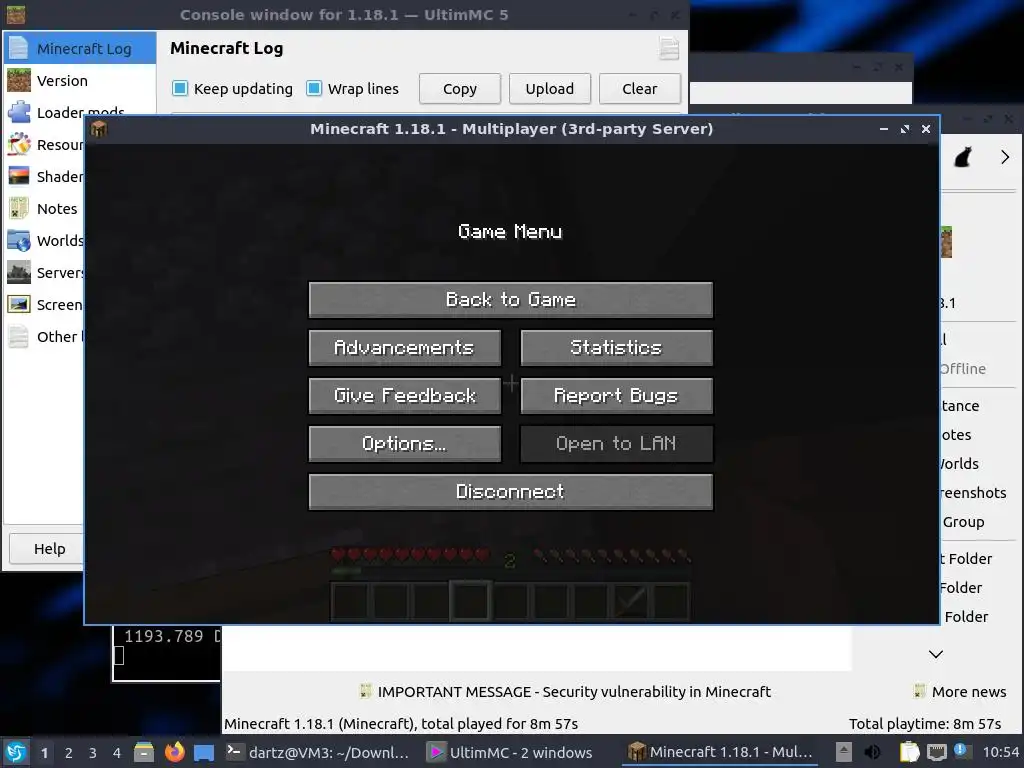Click Servers icon in console sidebar

(x=19, y=272)
